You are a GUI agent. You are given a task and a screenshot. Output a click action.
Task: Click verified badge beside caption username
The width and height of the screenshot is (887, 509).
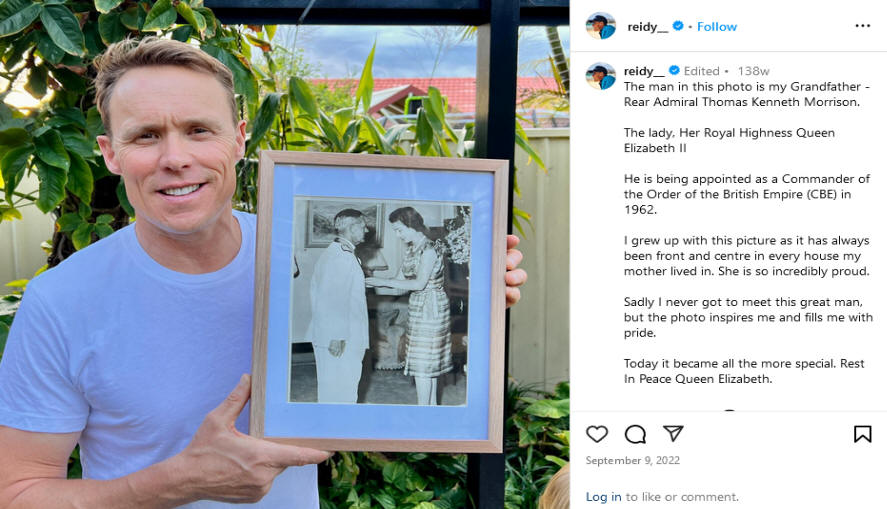674,71
